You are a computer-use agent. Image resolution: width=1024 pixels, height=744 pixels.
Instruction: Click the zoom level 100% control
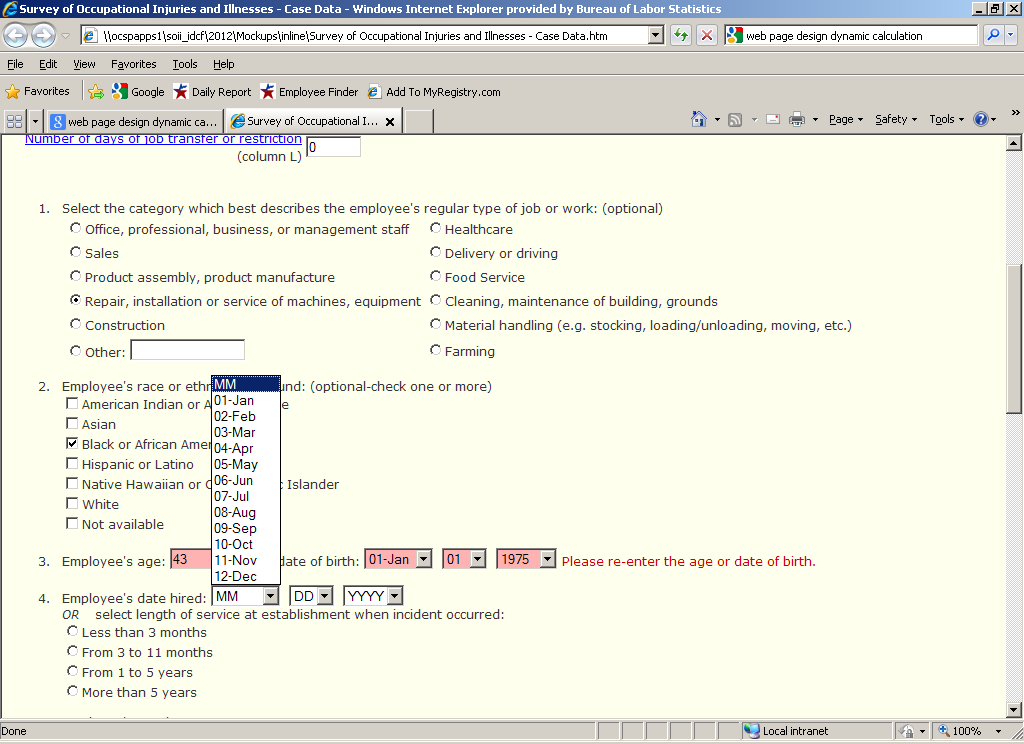[x=965, y=731]
